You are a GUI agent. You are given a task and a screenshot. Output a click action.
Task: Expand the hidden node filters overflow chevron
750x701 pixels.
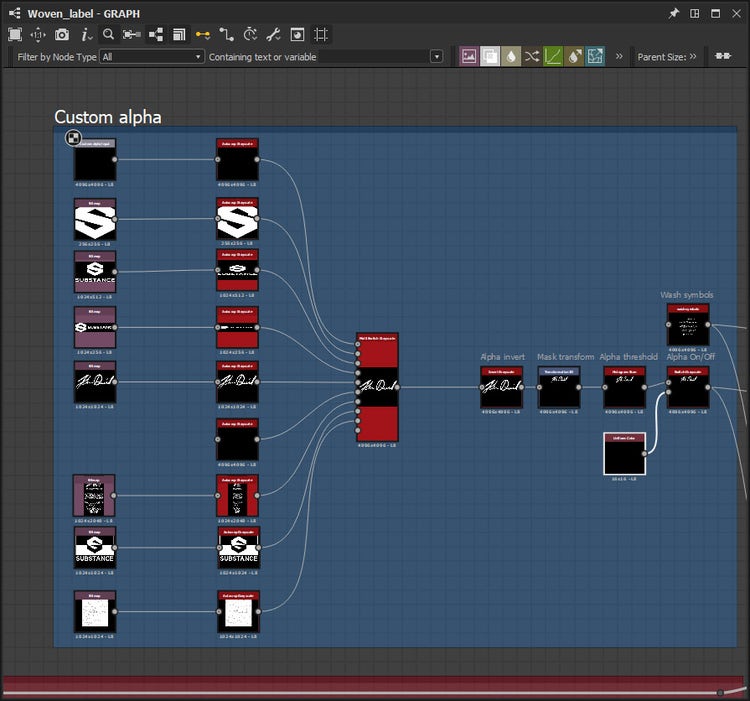tap(619, 57)
